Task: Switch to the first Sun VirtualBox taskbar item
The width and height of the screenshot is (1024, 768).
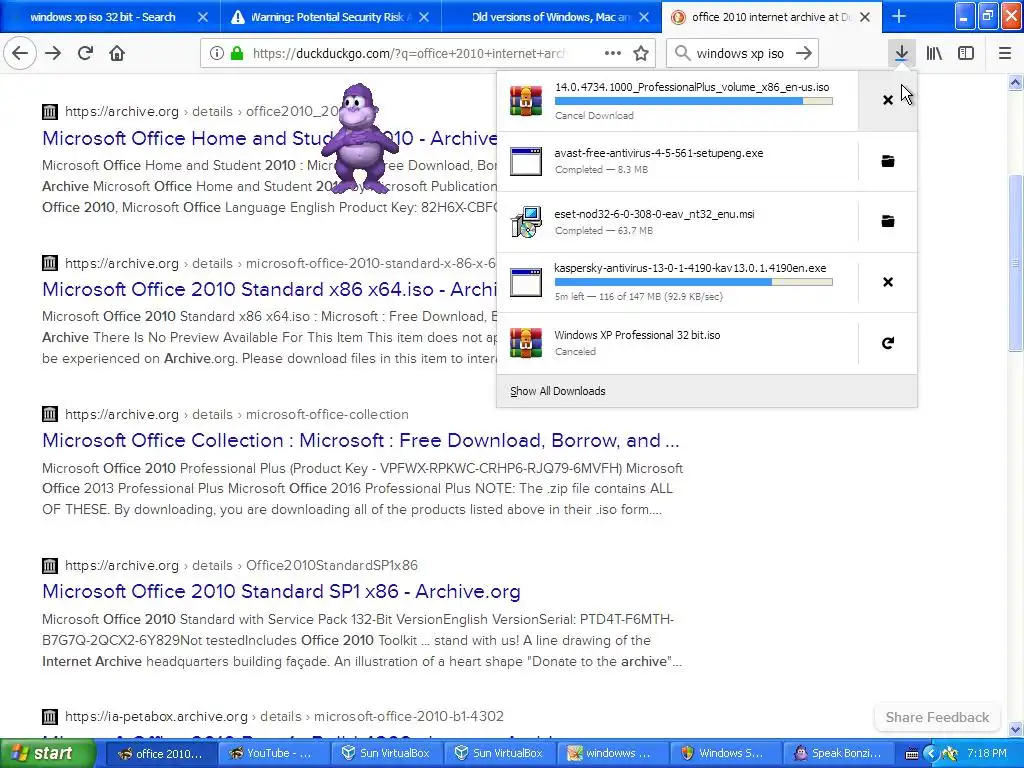Action: 386,753
